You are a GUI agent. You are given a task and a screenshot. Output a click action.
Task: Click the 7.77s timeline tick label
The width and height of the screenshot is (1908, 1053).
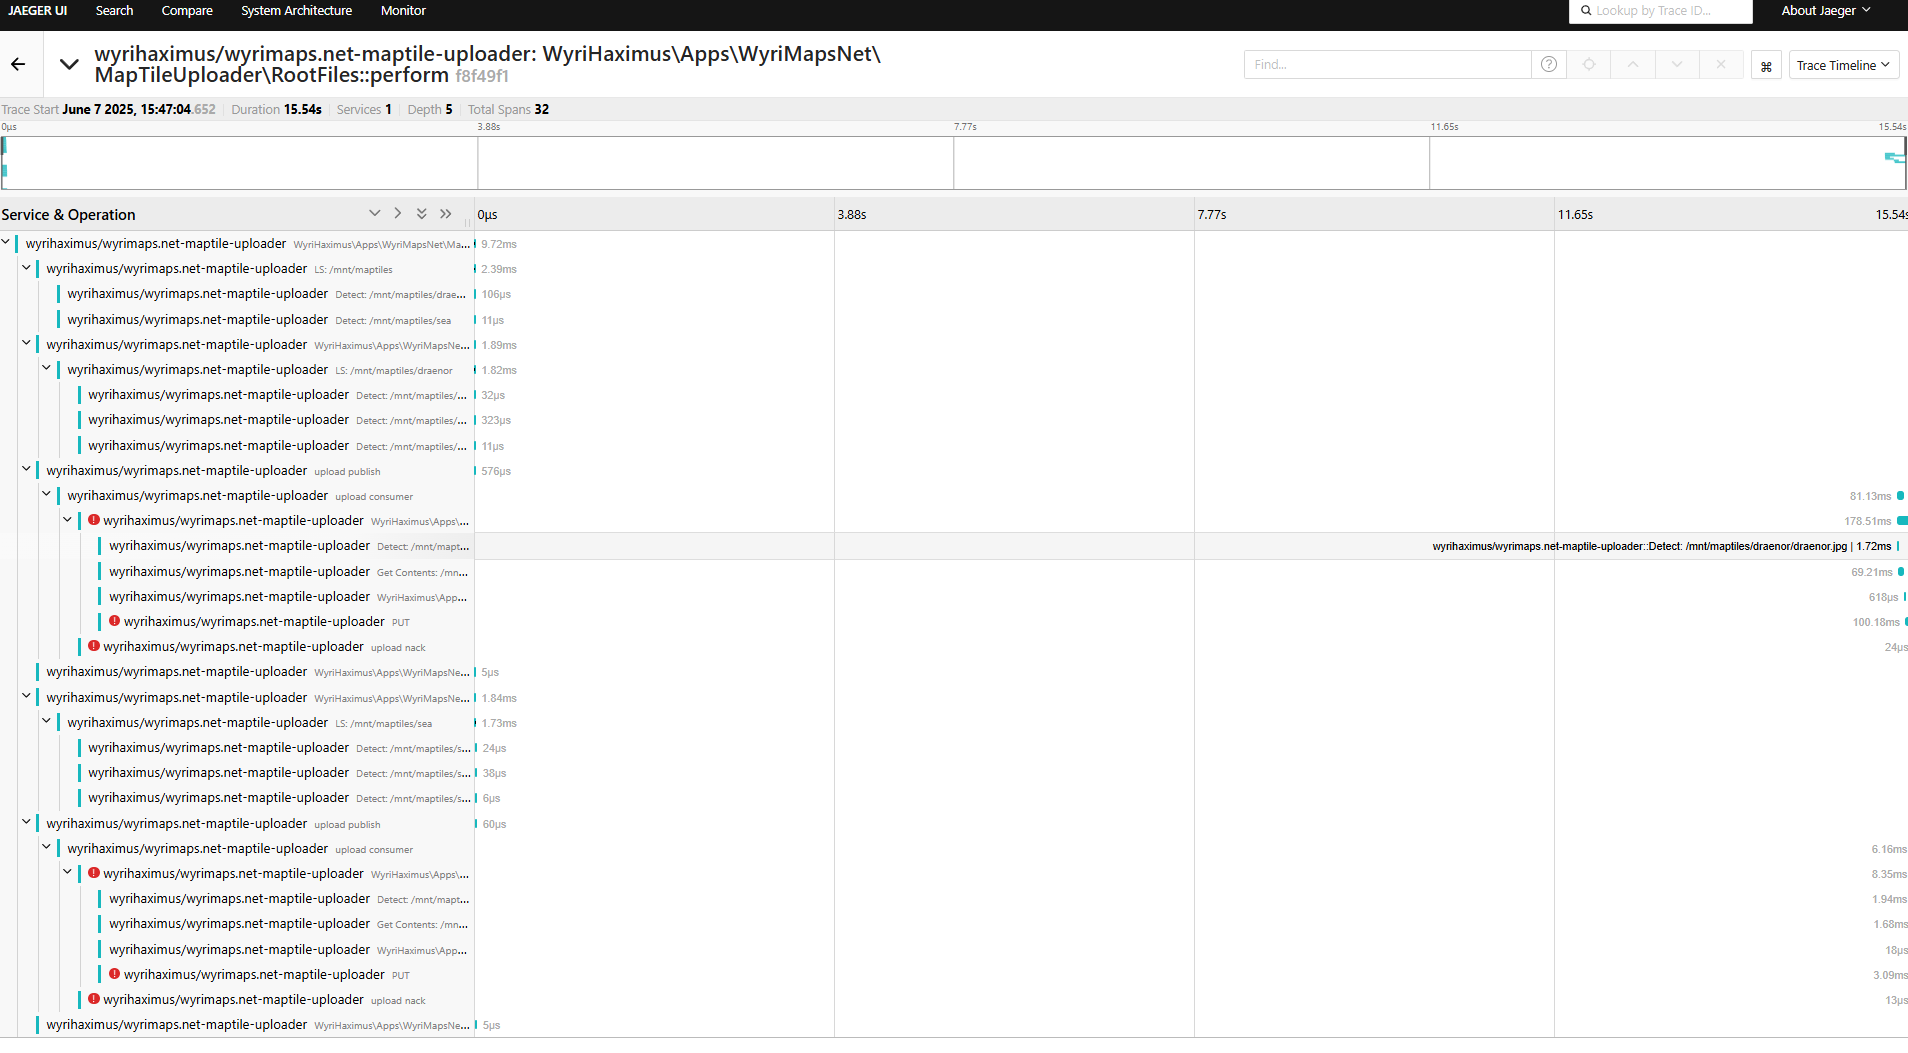[1212, 215]
